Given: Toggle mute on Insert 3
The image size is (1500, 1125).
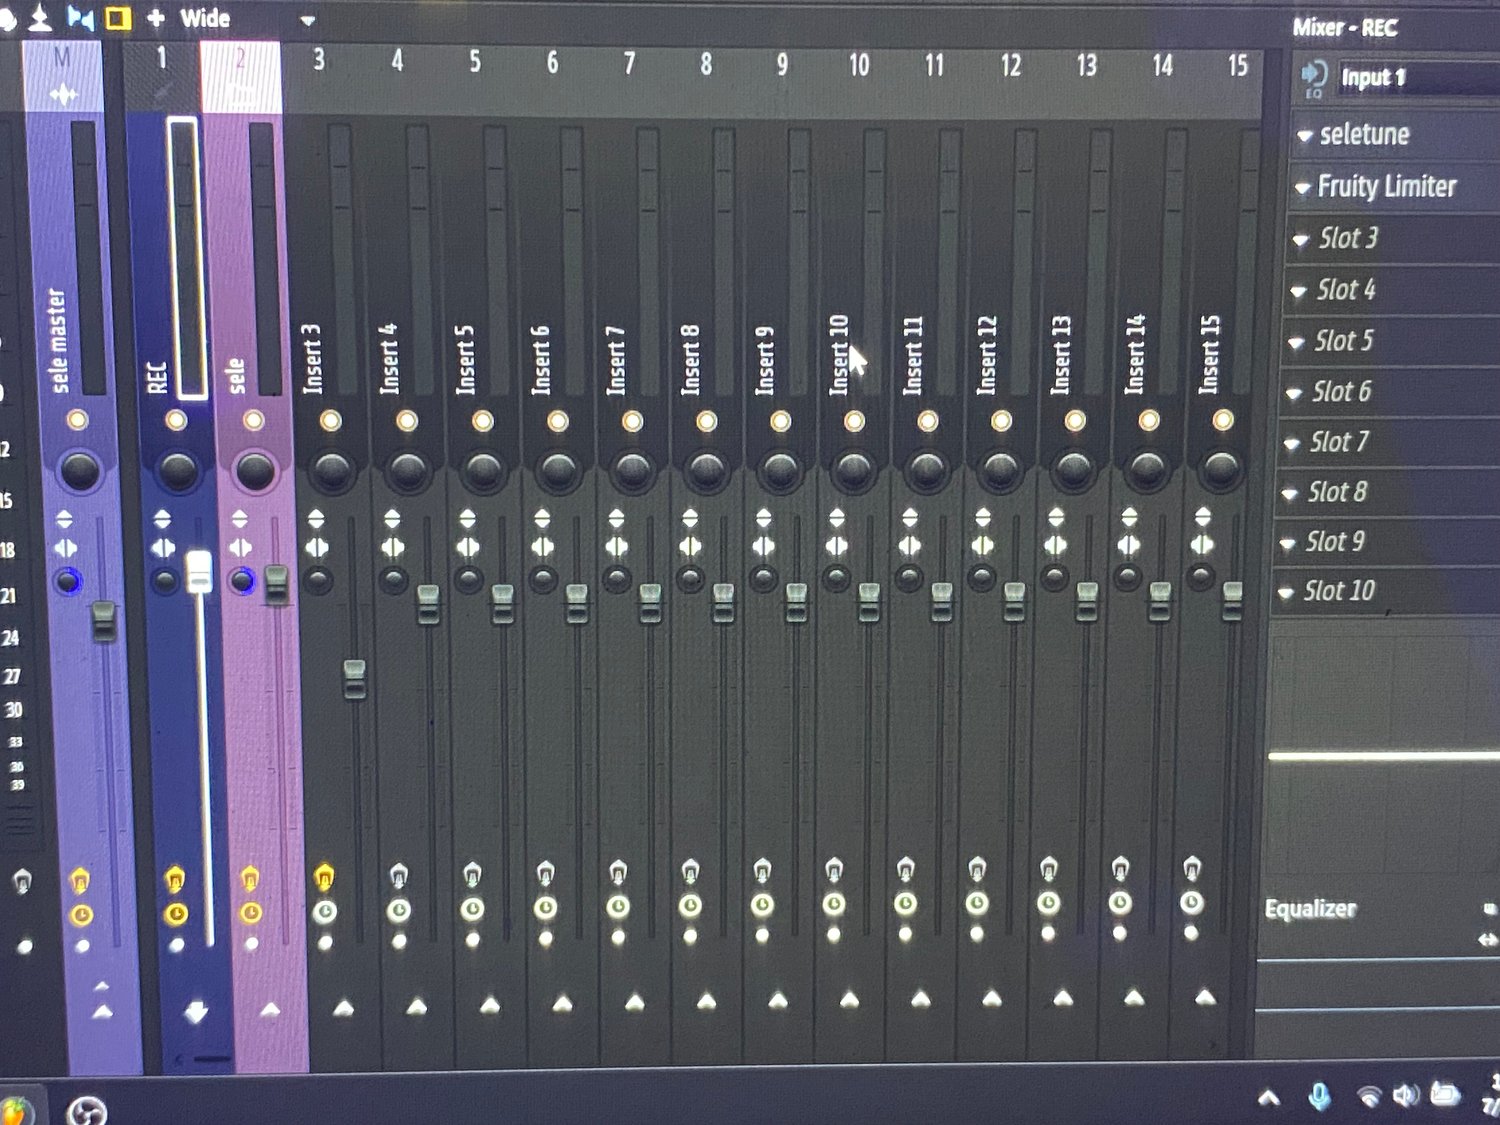Looking at the screenshot, I should tap(330, 421).
